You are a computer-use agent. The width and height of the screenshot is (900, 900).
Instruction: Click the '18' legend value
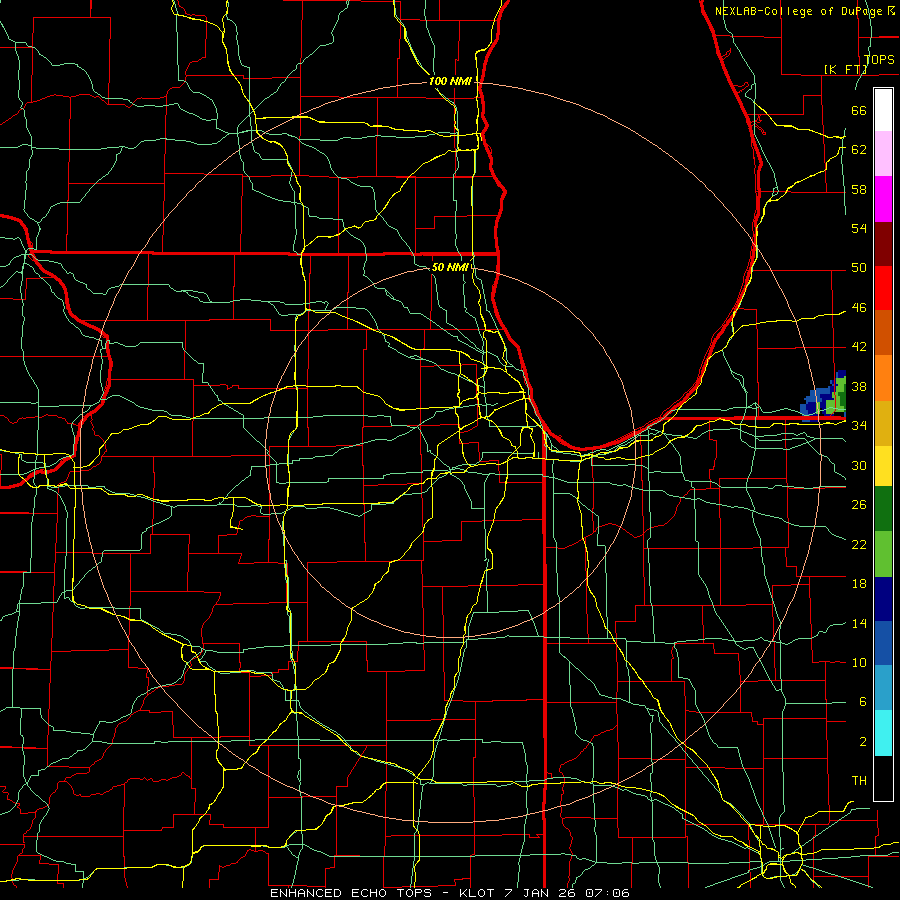point(859,584)
